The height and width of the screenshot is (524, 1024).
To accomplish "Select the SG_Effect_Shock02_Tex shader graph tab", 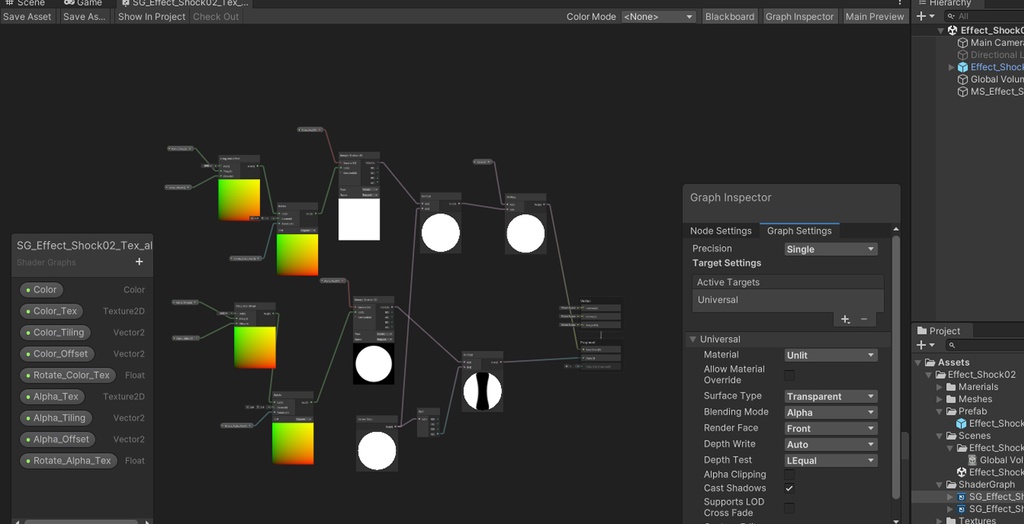I will [184, 3].
